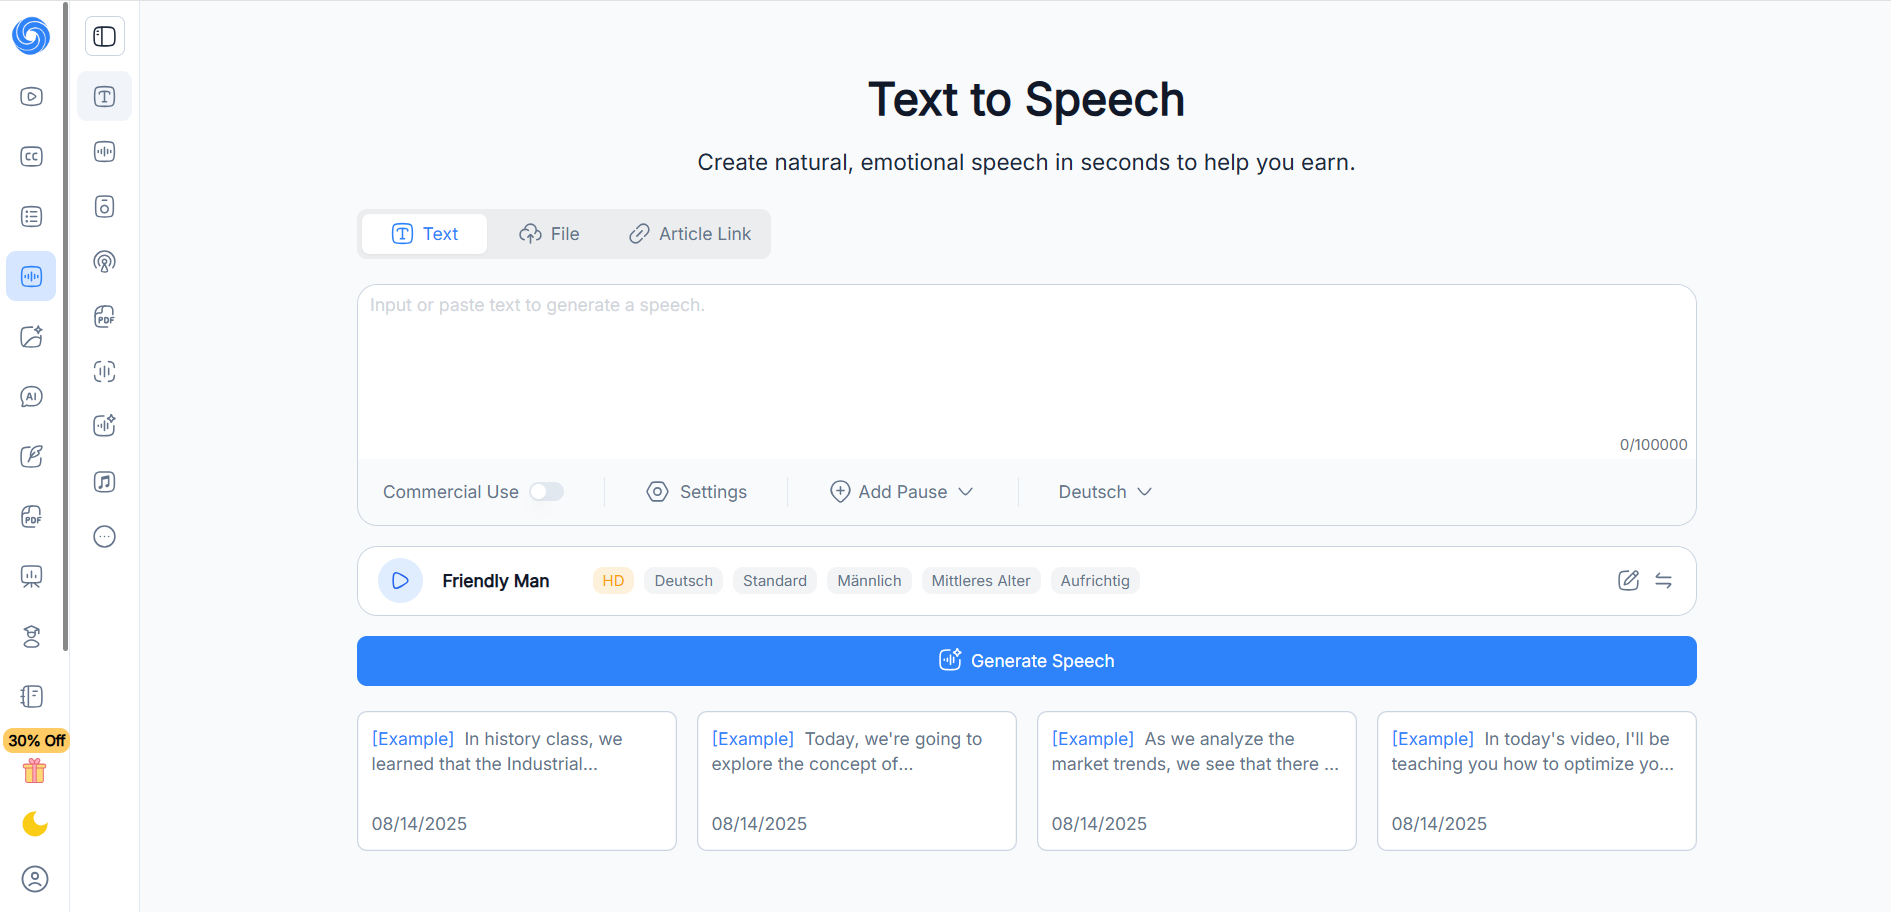Image resolution: width=1891 pixels, height=912 pixels.
Task: Click the Generate Speech button
Action: (x=1027, y=661)
